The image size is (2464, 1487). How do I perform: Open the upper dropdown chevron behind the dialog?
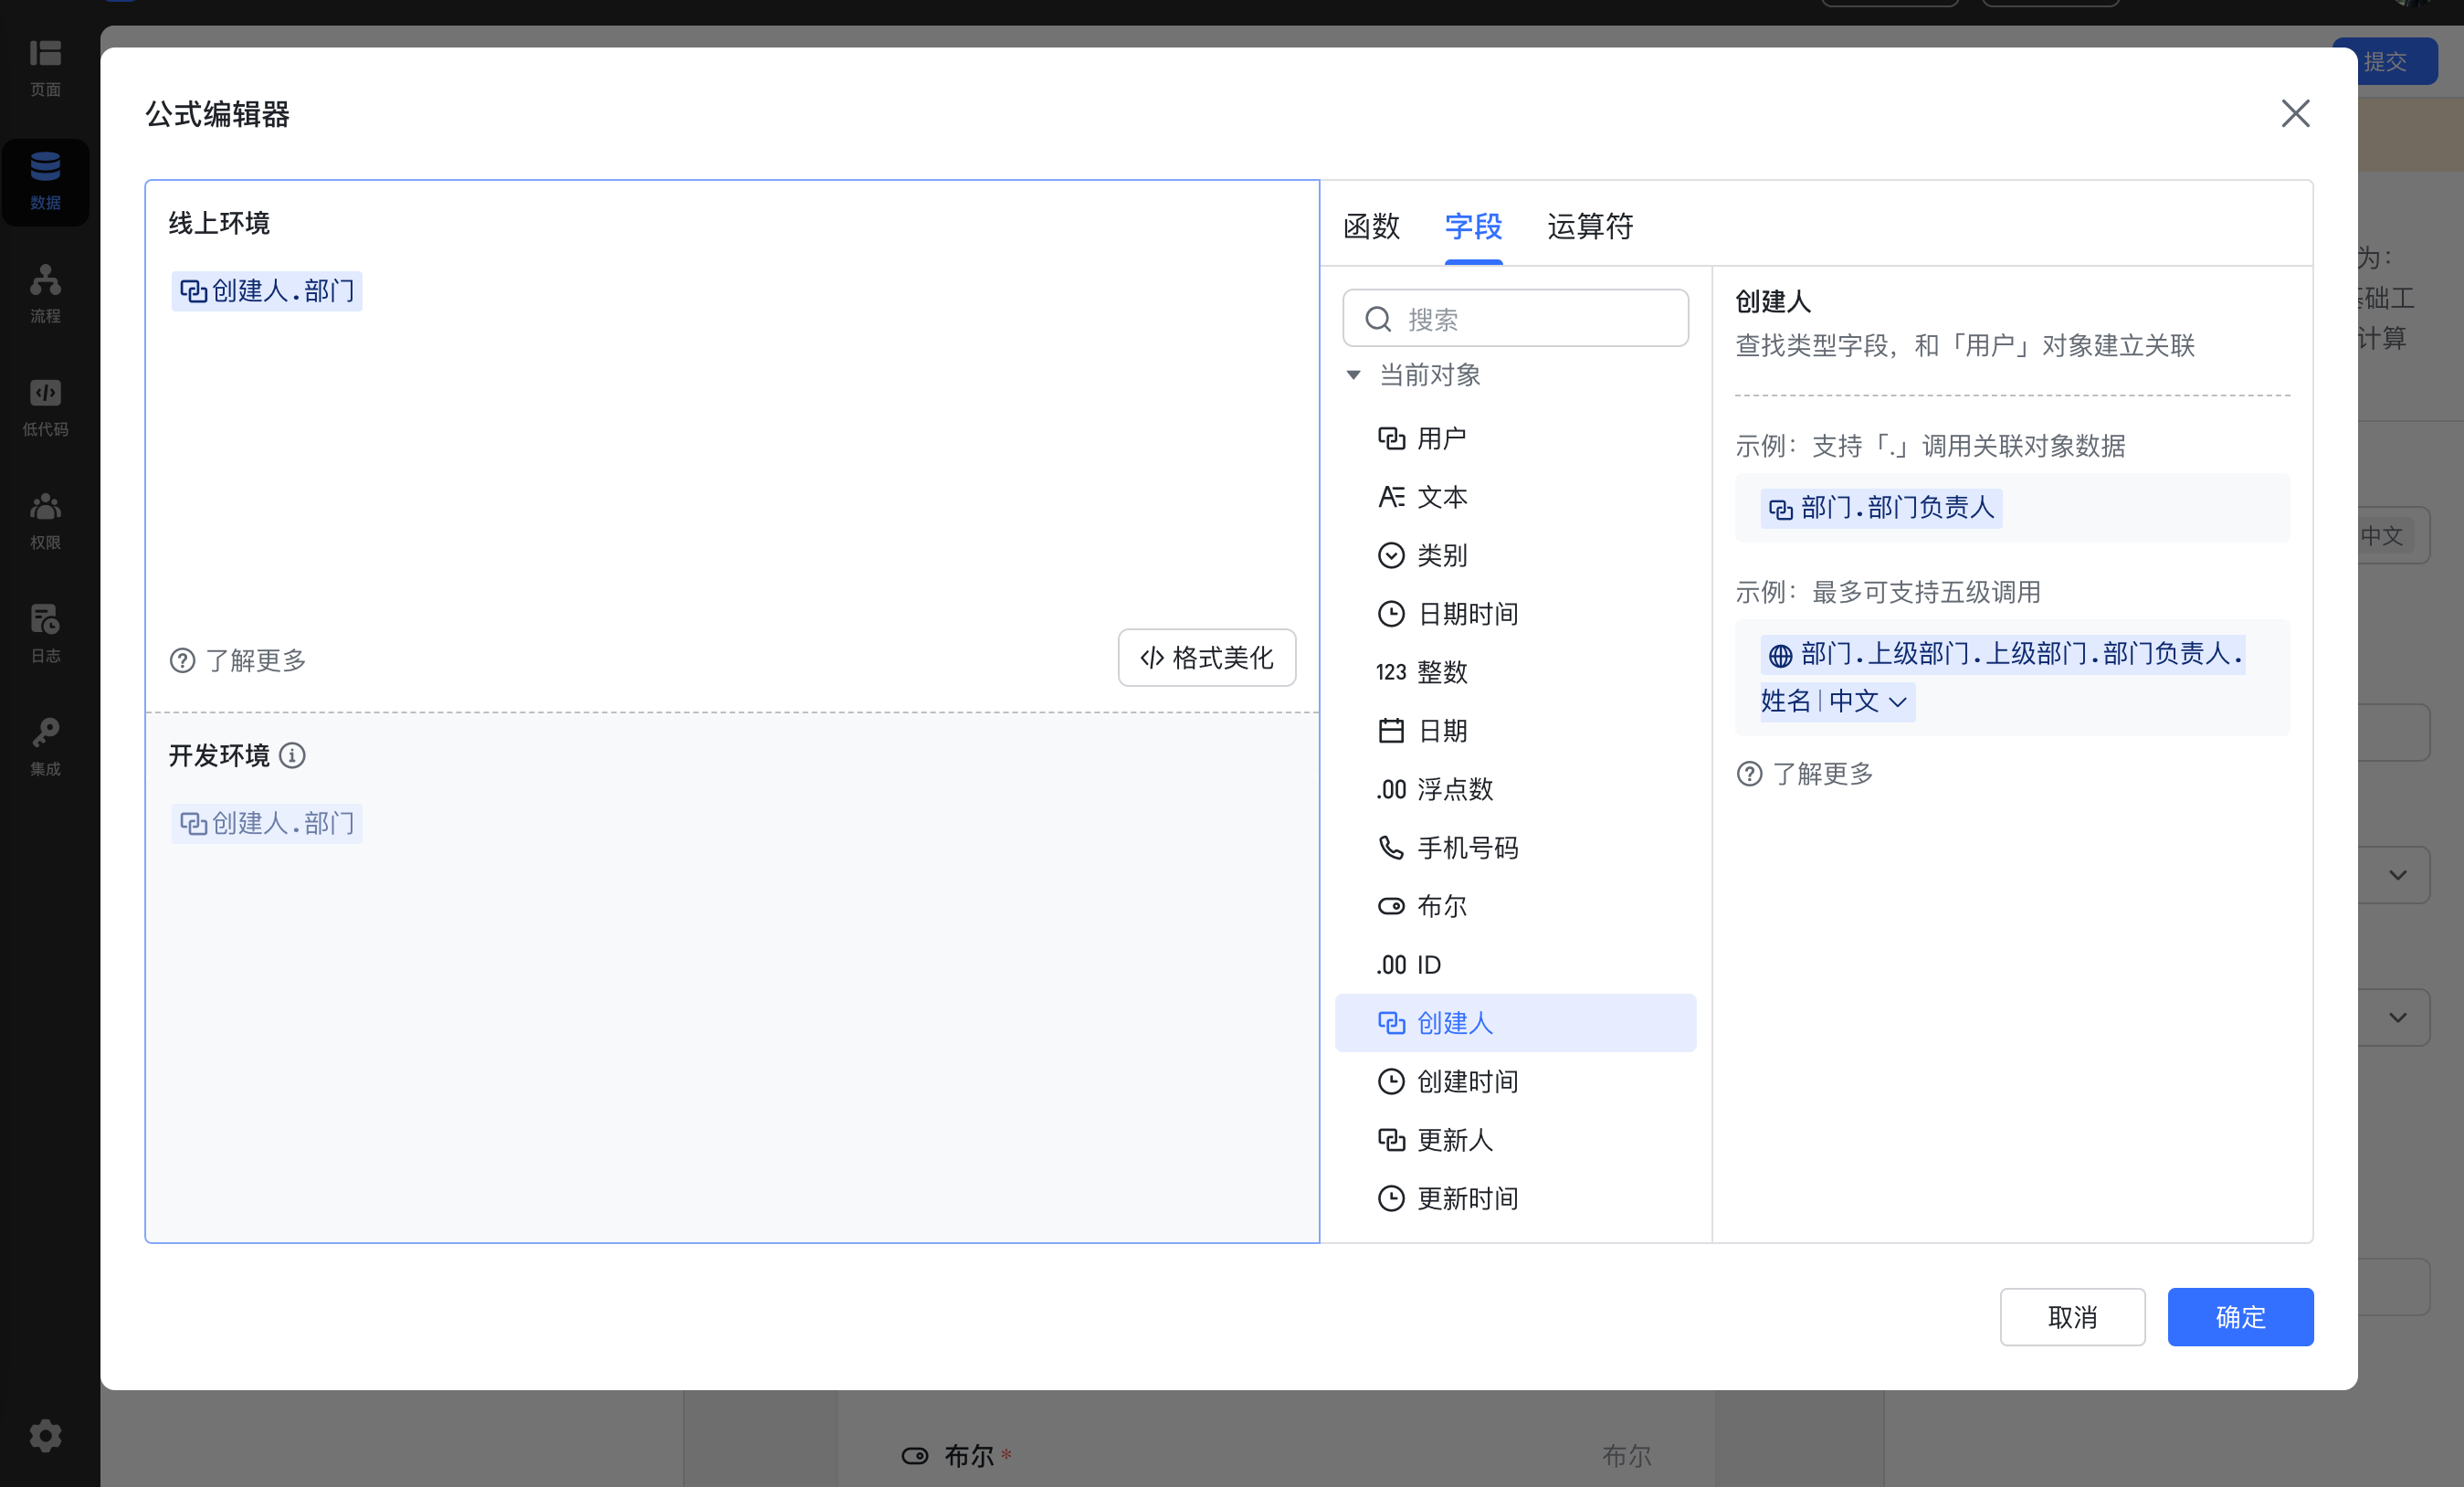(x=2398, y=875)
